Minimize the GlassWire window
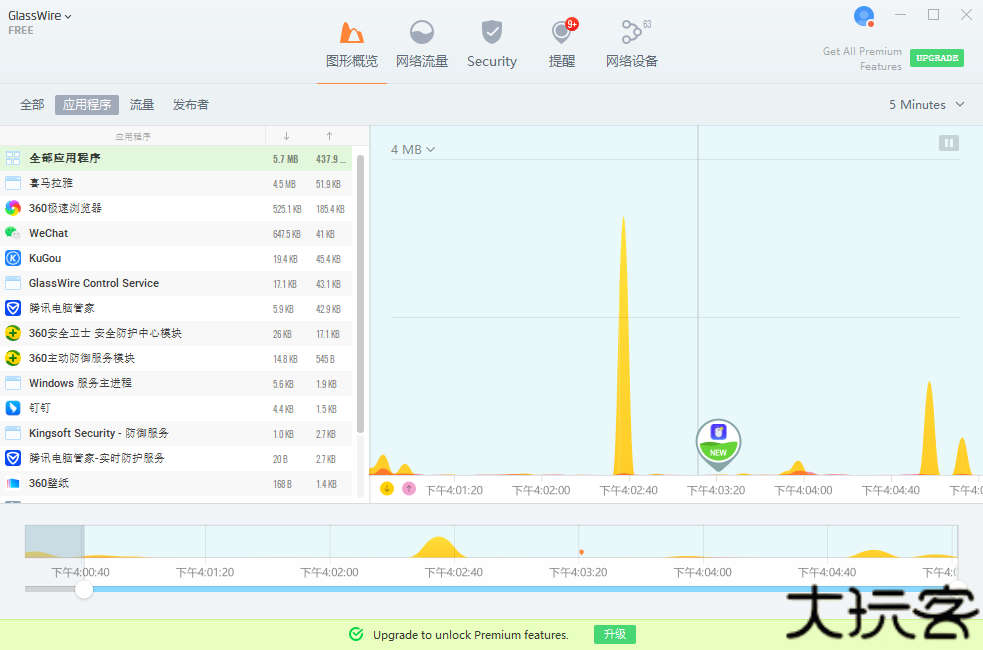The height and width of the screenshot is (650, 983). coord(900,14)
